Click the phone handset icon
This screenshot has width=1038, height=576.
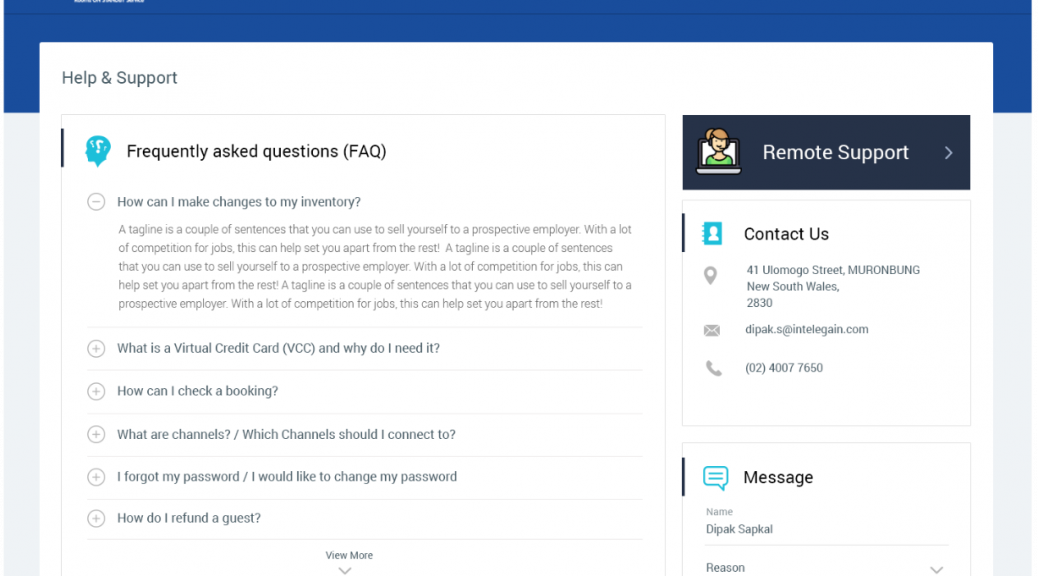(x=713, y=368)
